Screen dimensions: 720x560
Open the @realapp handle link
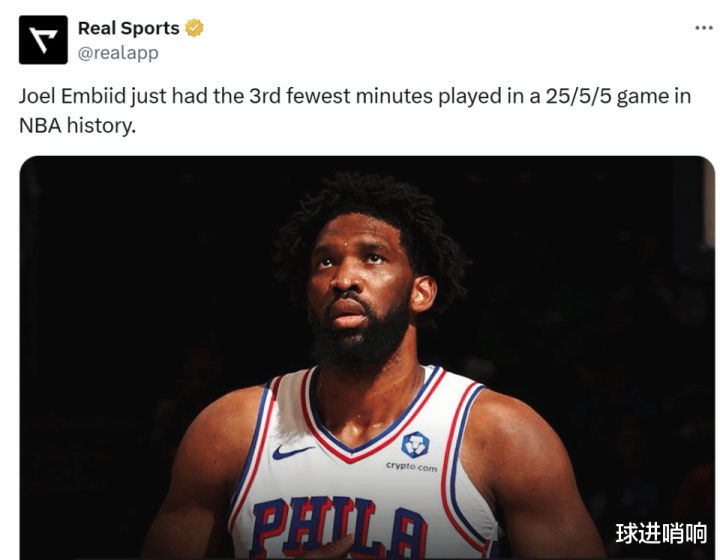(x=118, y=53)
